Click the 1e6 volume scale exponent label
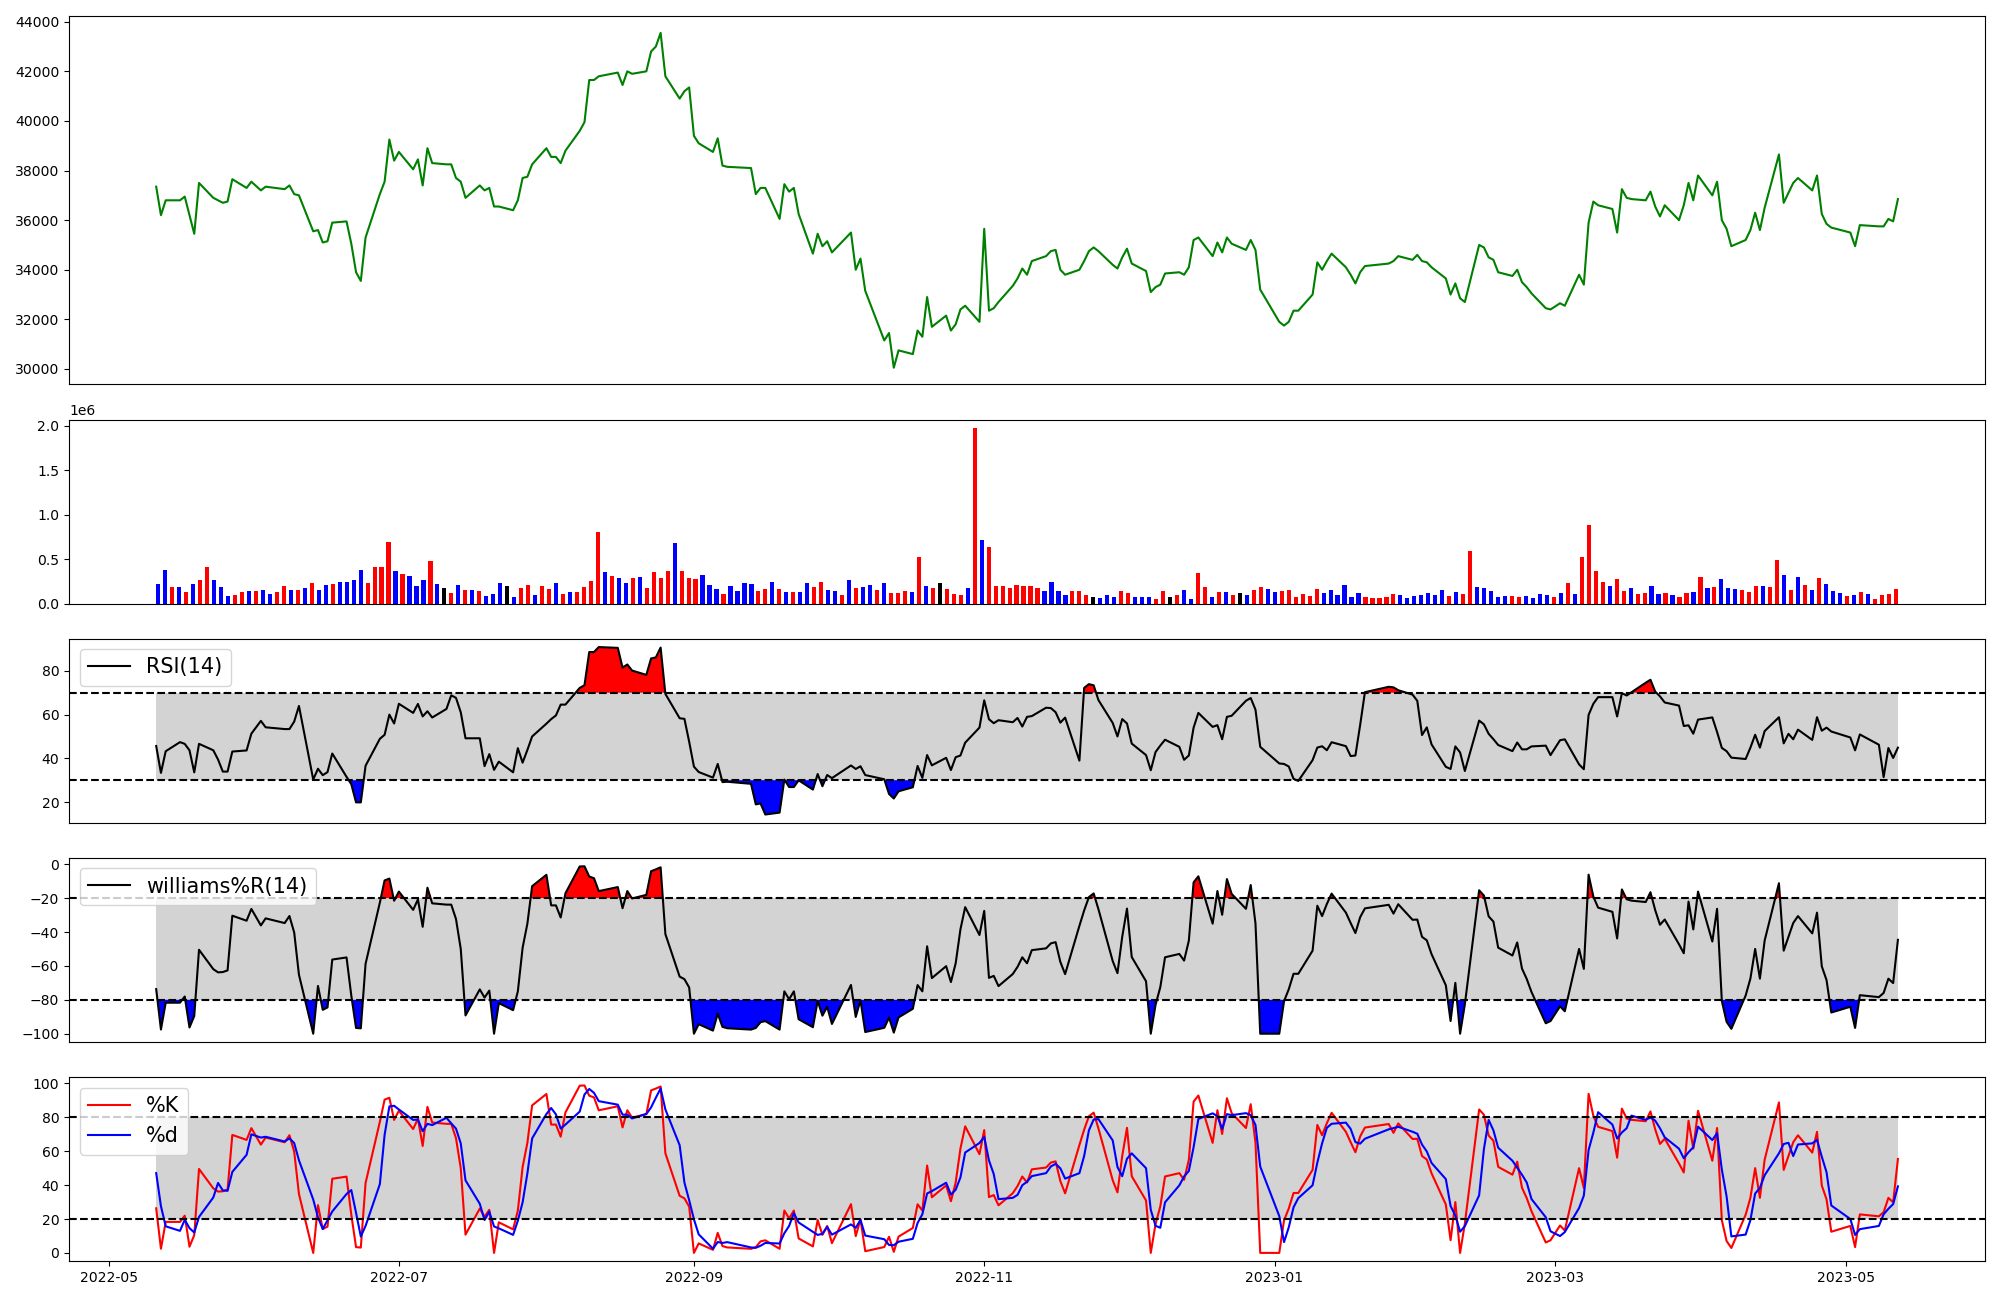Screen dimensions: 2000x1300 point(82,411)
